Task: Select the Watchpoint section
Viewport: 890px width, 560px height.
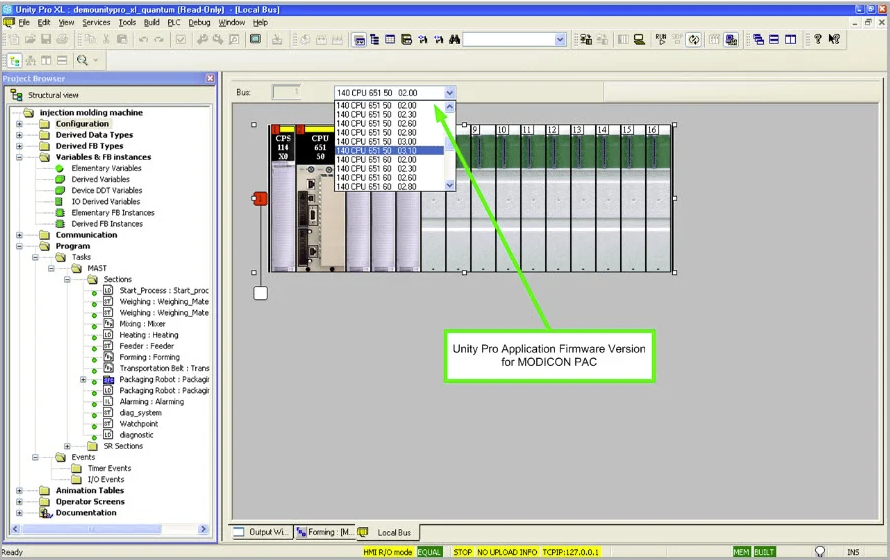Action: click(138, 424)
